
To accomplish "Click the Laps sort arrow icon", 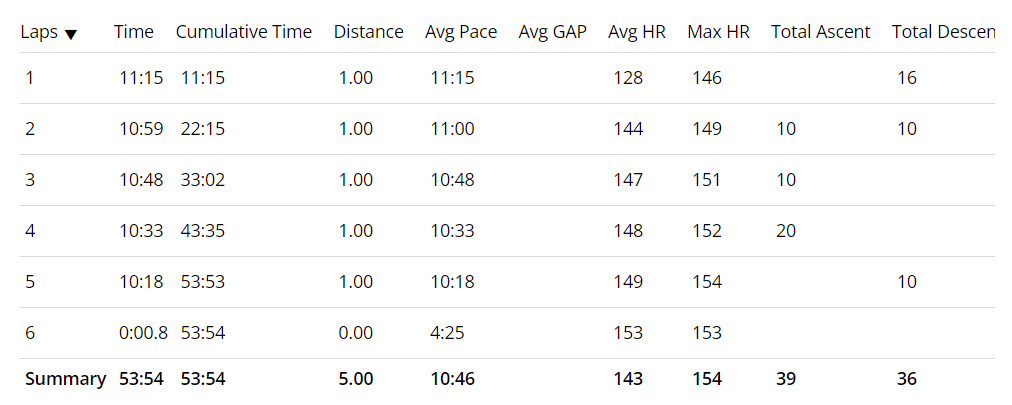I will (70, 34).
